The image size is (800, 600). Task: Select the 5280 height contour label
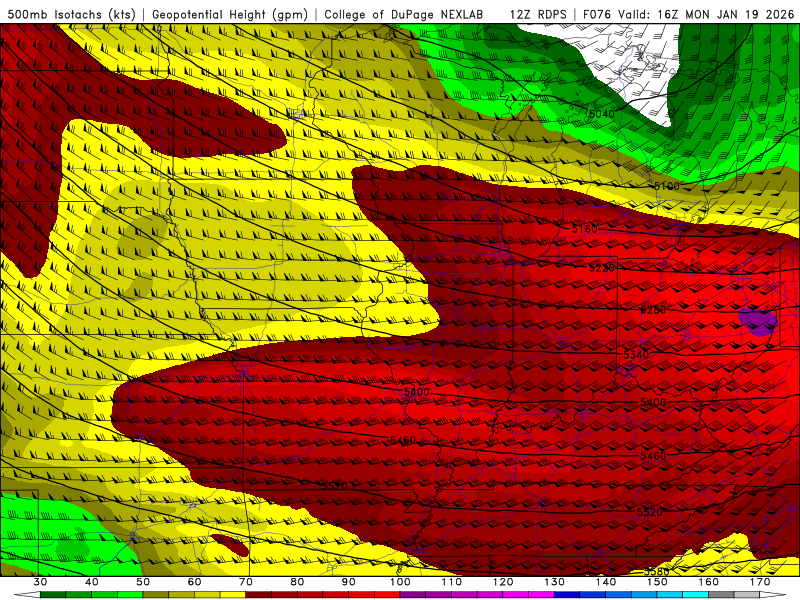pos(653,310)
